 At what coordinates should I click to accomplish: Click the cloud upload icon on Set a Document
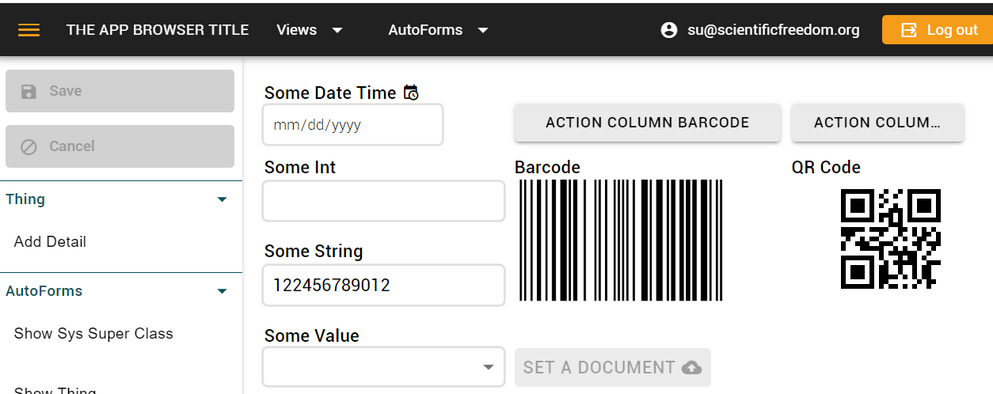pyautogui.click(x=692, y=367)
